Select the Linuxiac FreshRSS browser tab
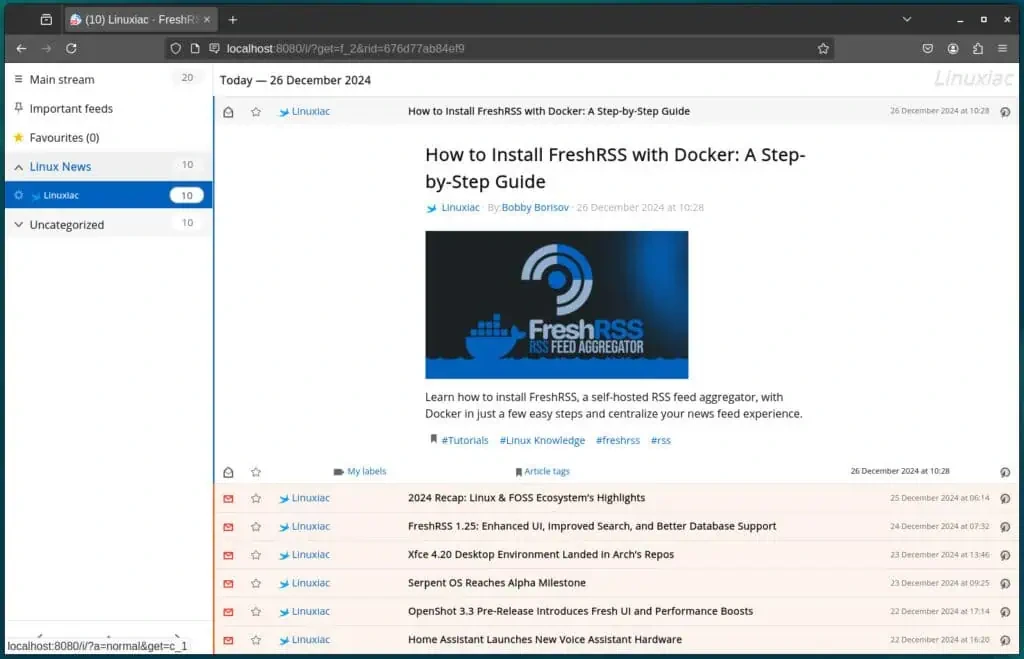 (140, 19)
